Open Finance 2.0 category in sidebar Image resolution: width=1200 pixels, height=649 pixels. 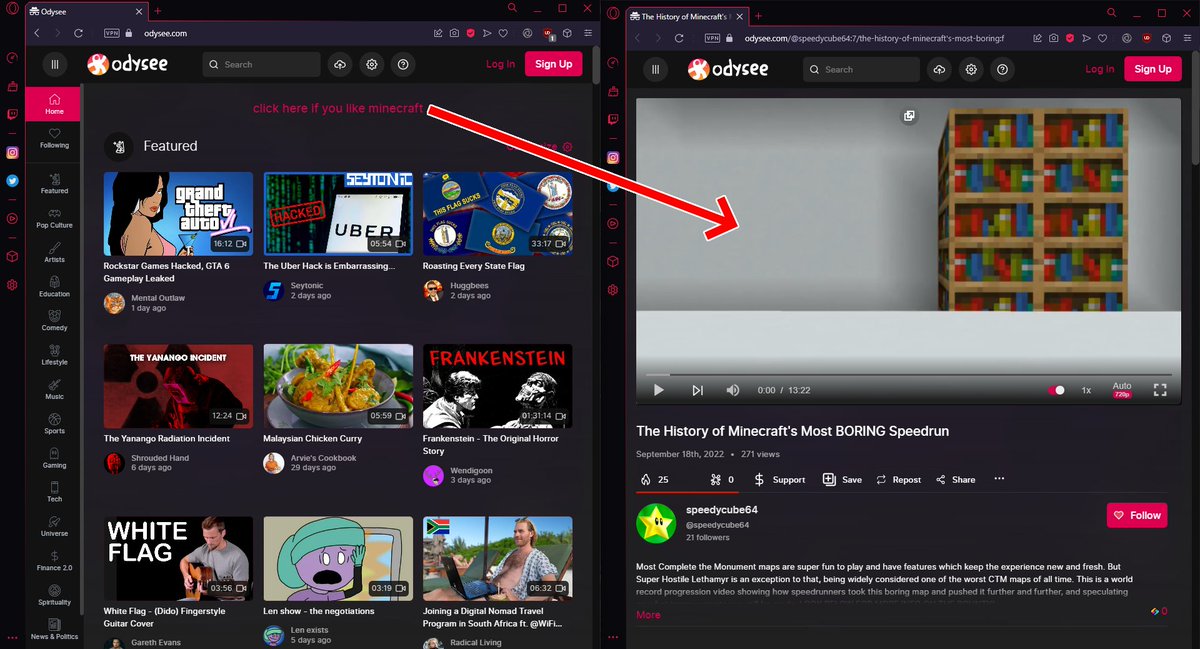click(x=54, y=561)
